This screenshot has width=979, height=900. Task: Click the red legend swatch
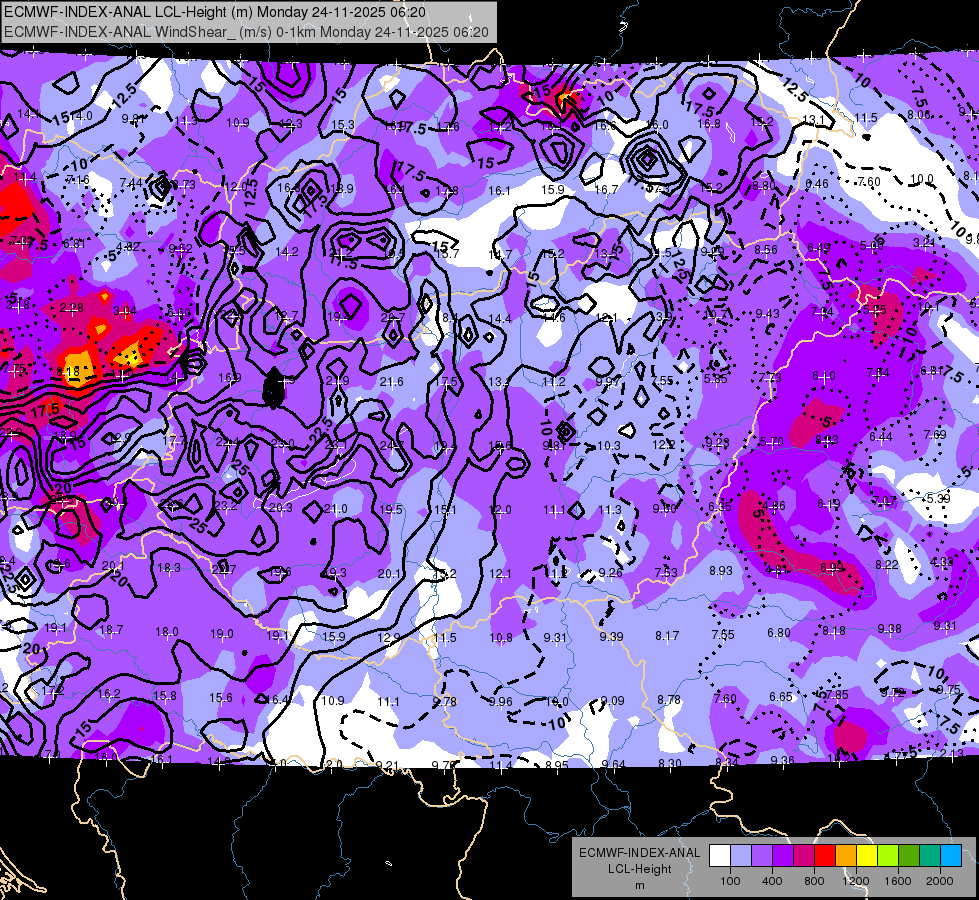click(x=825, y=856)
